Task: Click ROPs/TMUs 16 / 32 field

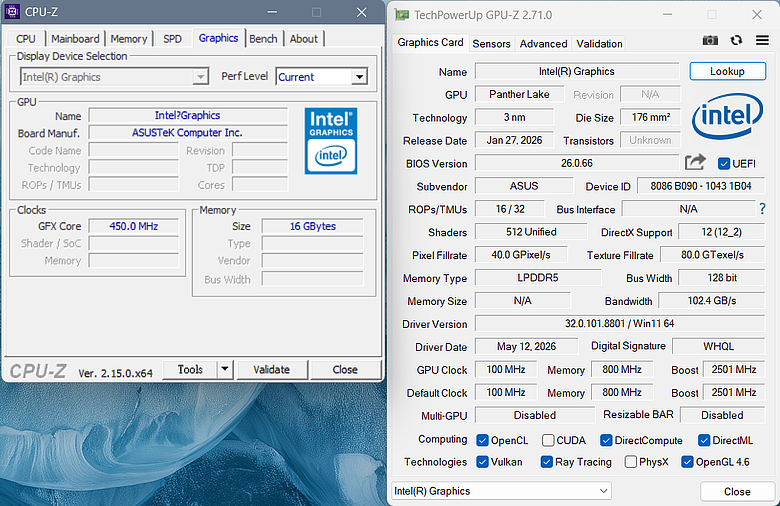Action: tap(510, 209)
